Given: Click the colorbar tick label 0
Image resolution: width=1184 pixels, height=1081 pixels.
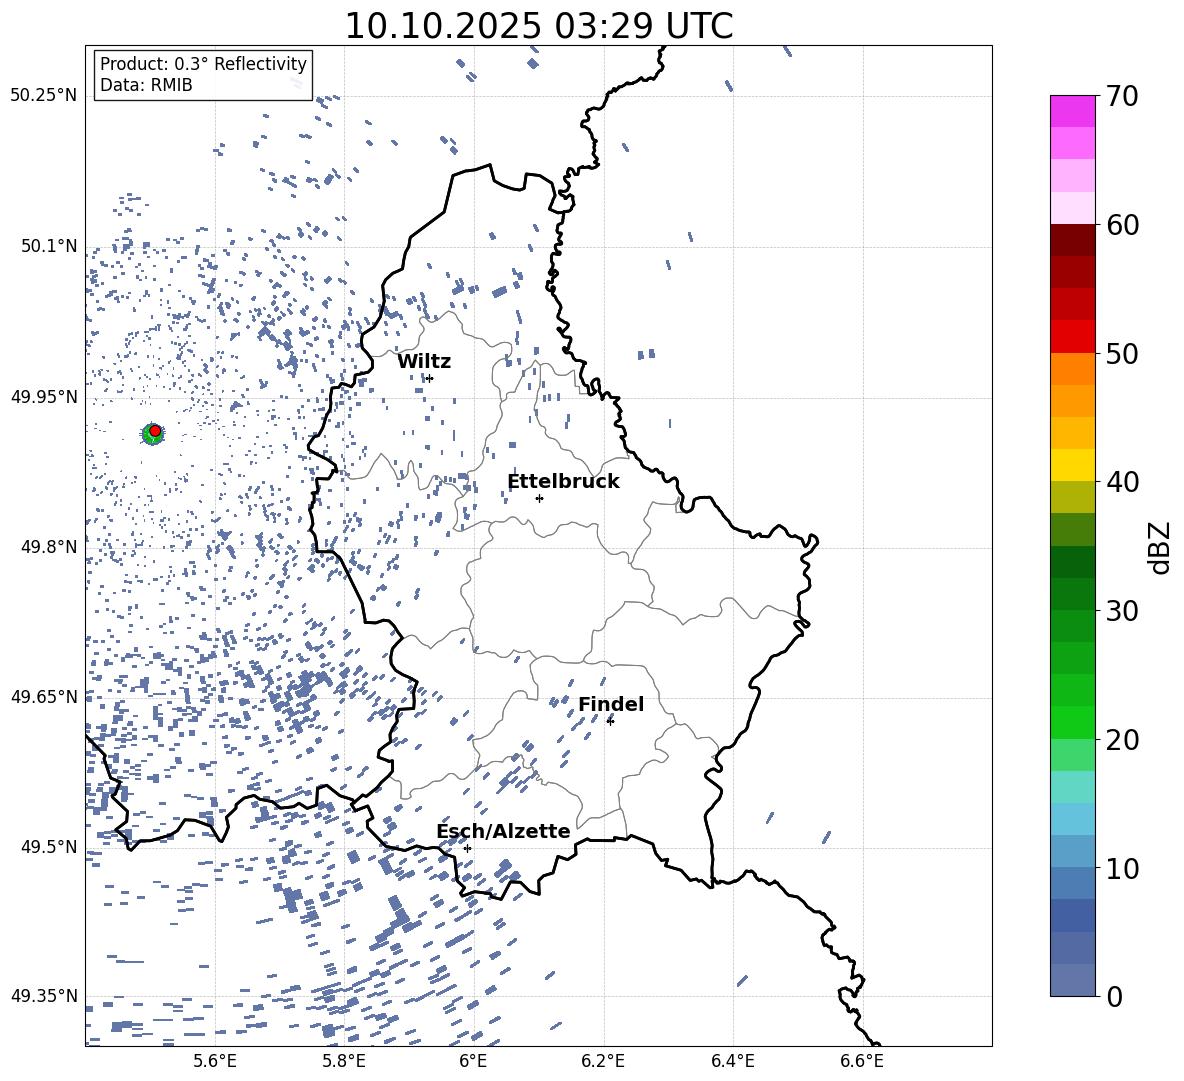Looking at the screenshot, I should [x=1114, y=996].
